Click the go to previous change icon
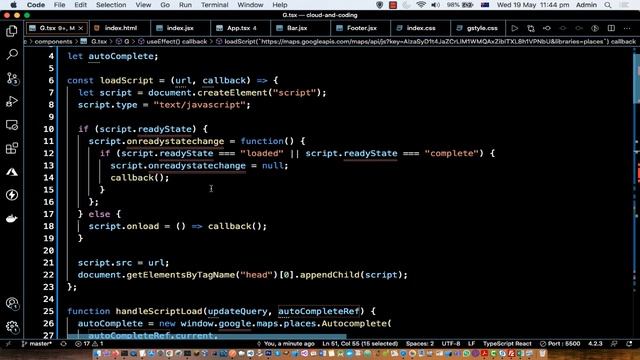Screen dimensions: 640x360 point(547,28)
